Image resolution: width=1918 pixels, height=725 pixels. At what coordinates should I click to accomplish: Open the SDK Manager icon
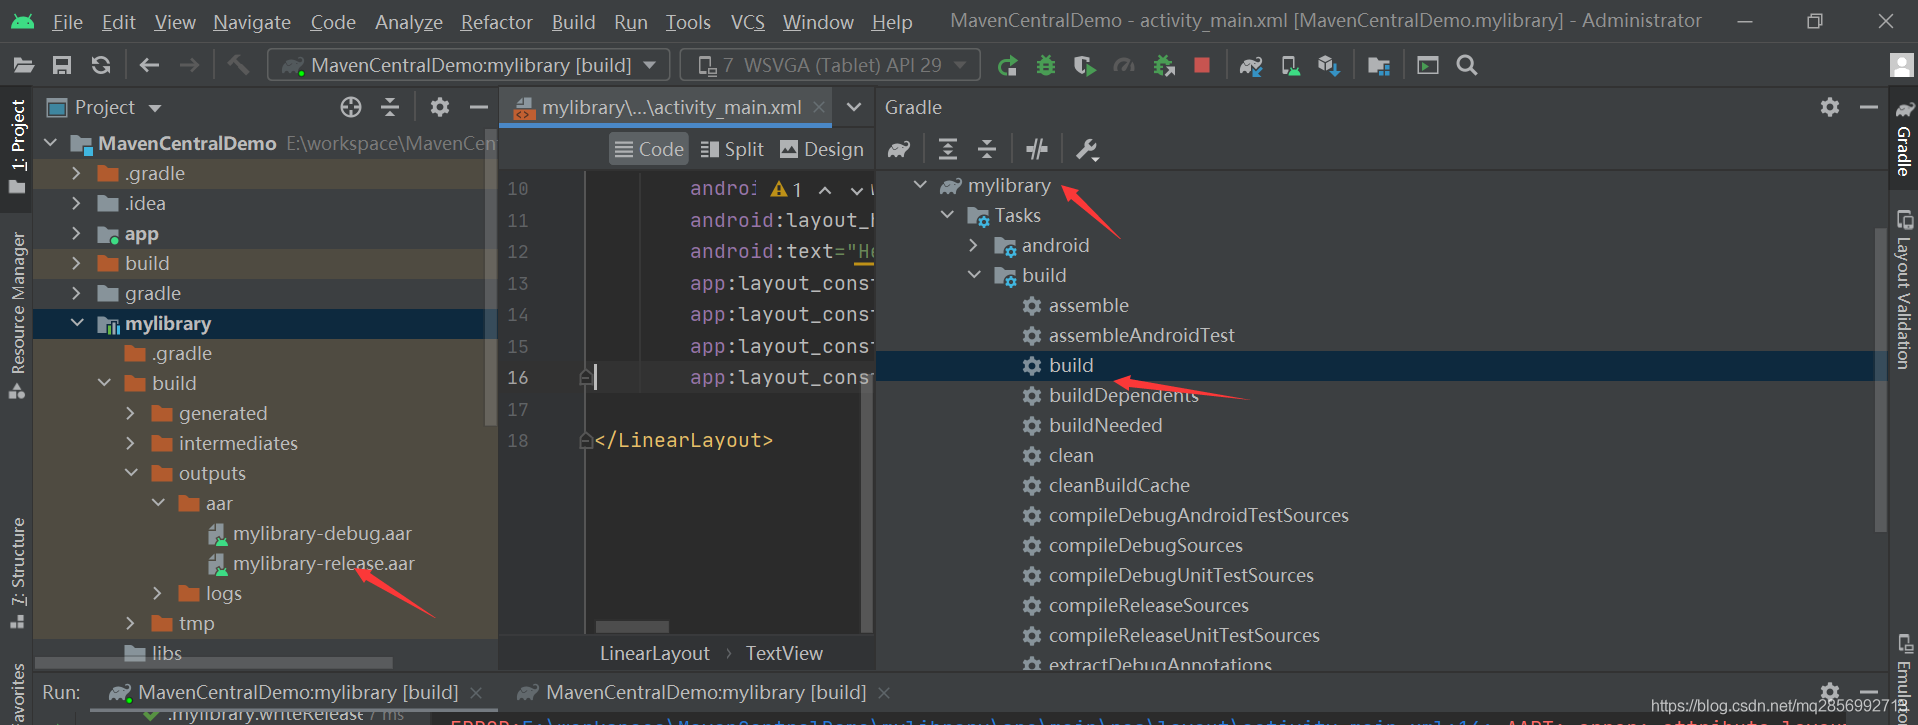click(x=1329, y=66)
